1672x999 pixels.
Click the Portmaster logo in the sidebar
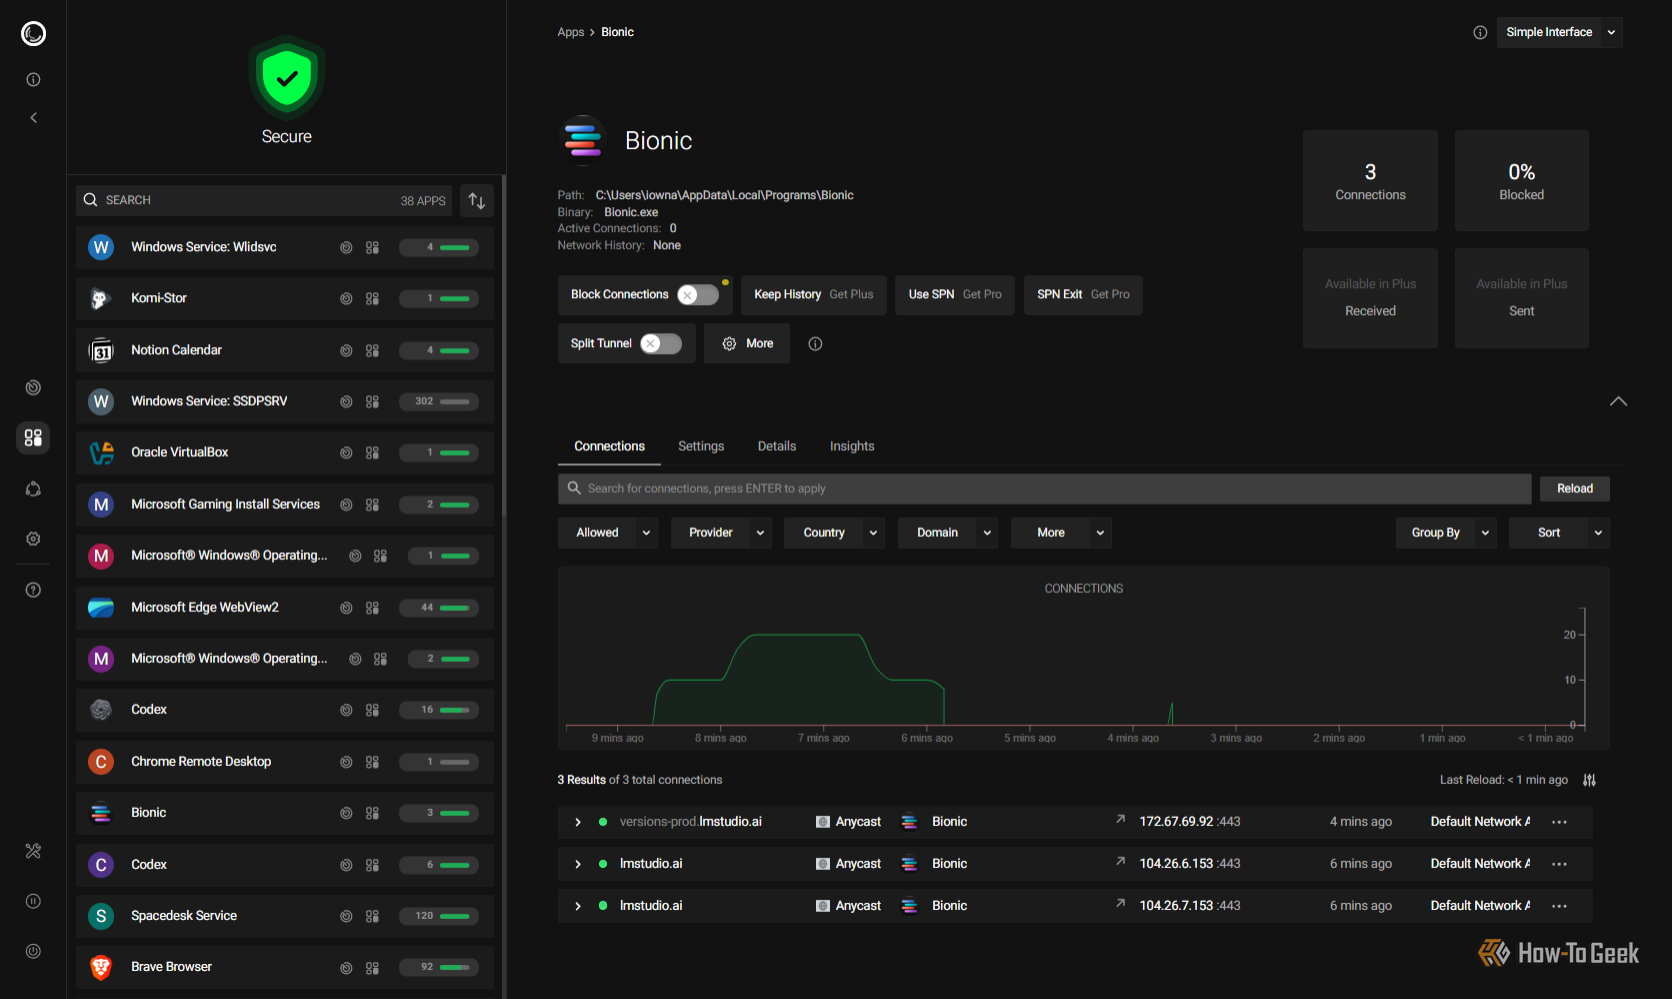point(33,34)
